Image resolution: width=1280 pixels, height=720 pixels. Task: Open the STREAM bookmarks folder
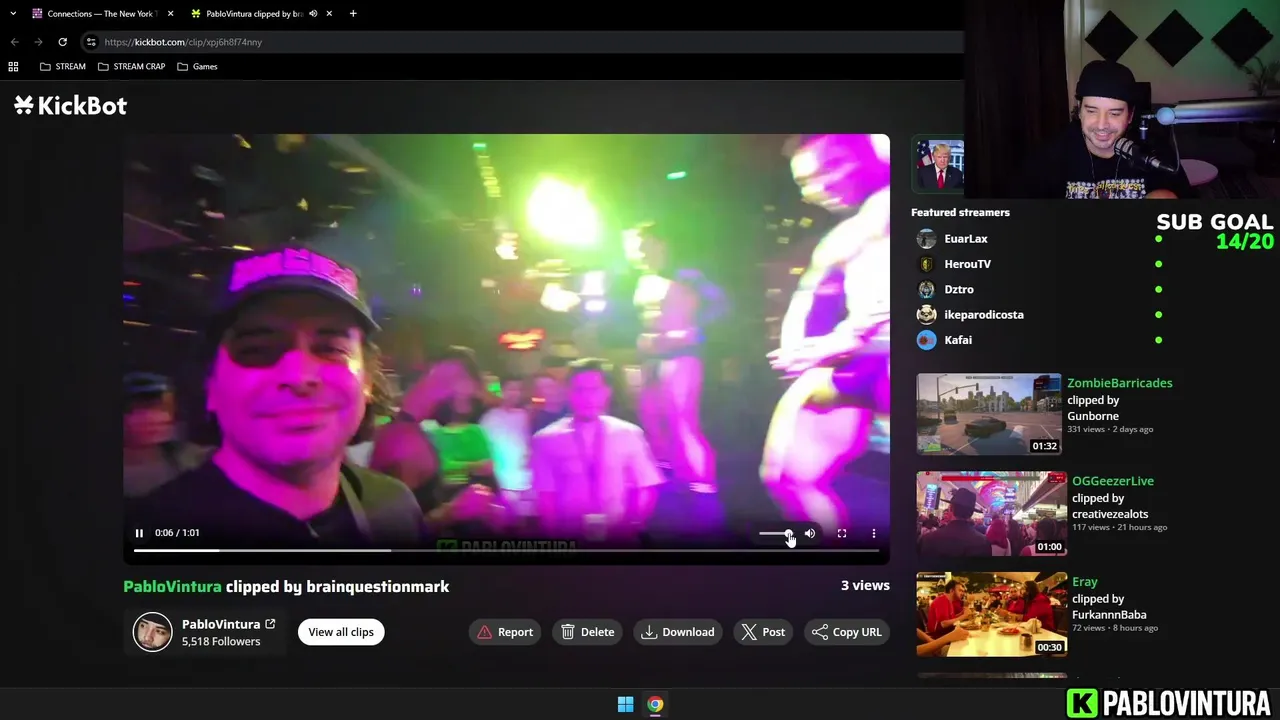coord(62,66)
